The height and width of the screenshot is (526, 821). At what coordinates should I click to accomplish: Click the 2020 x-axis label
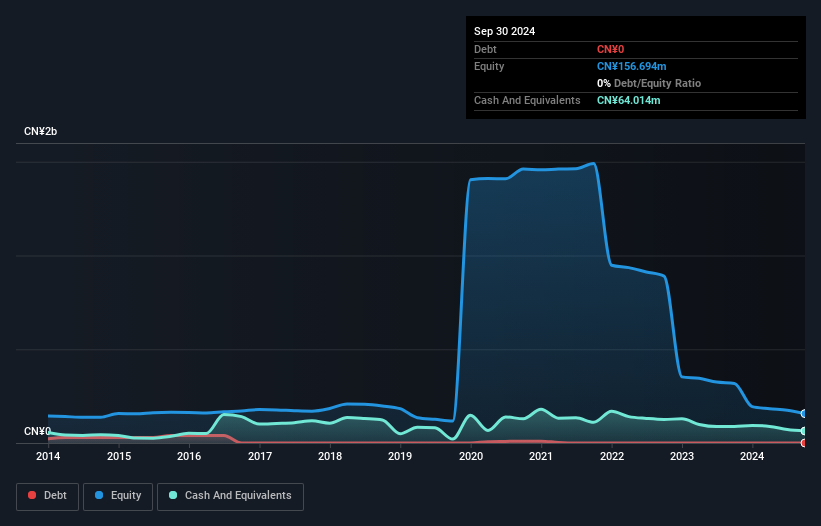[x=471, y=456]
